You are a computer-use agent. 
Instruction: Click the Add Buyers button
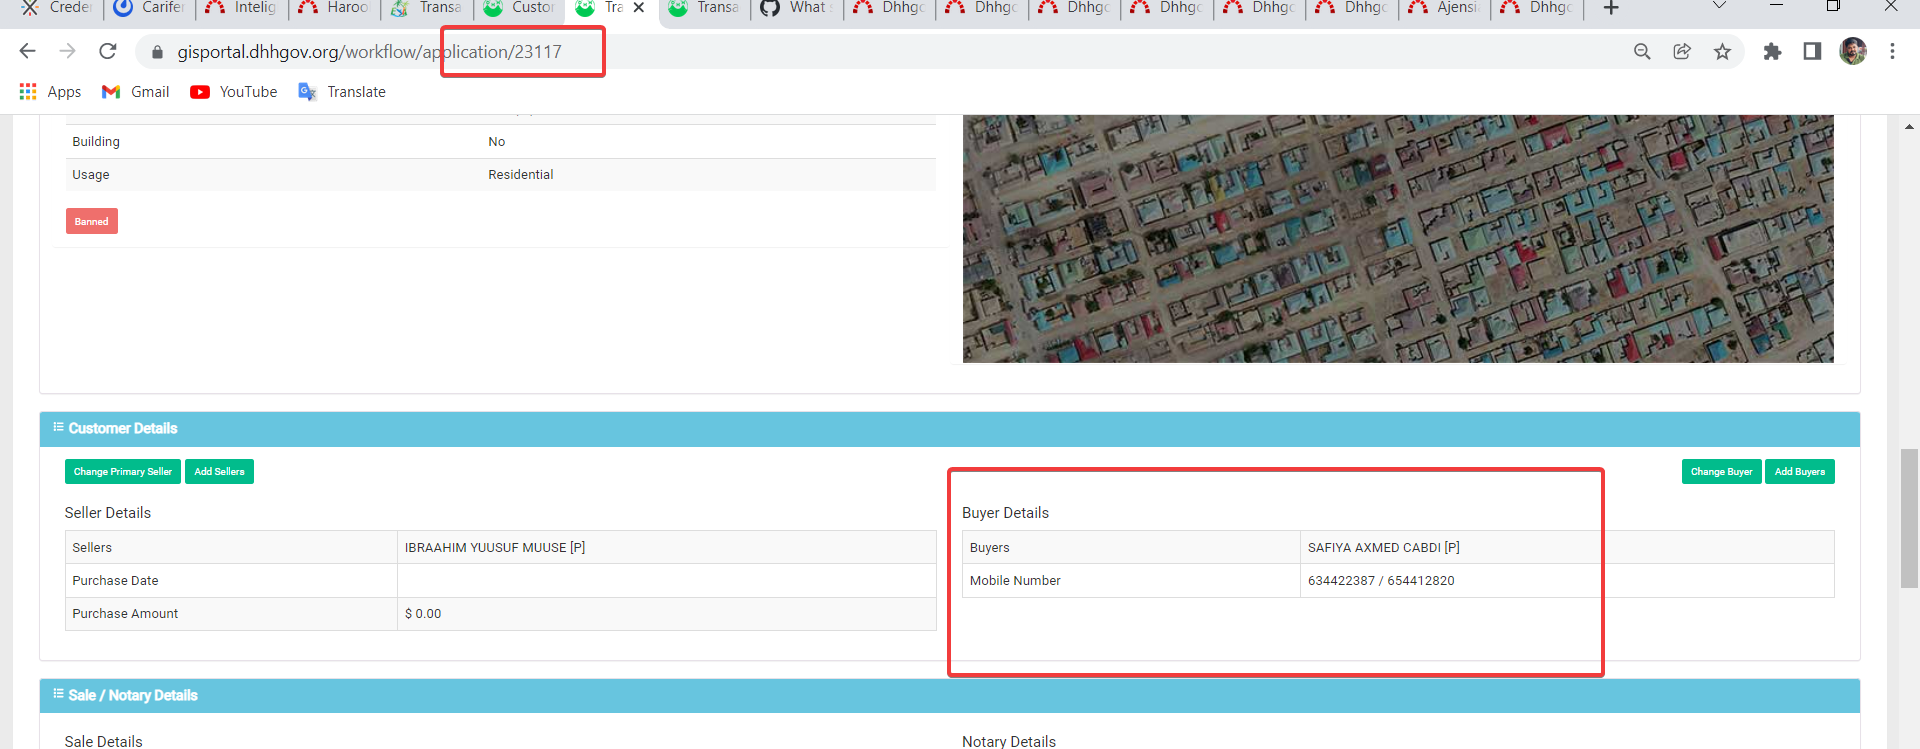pyautogui.click(x=1800, y=471)
